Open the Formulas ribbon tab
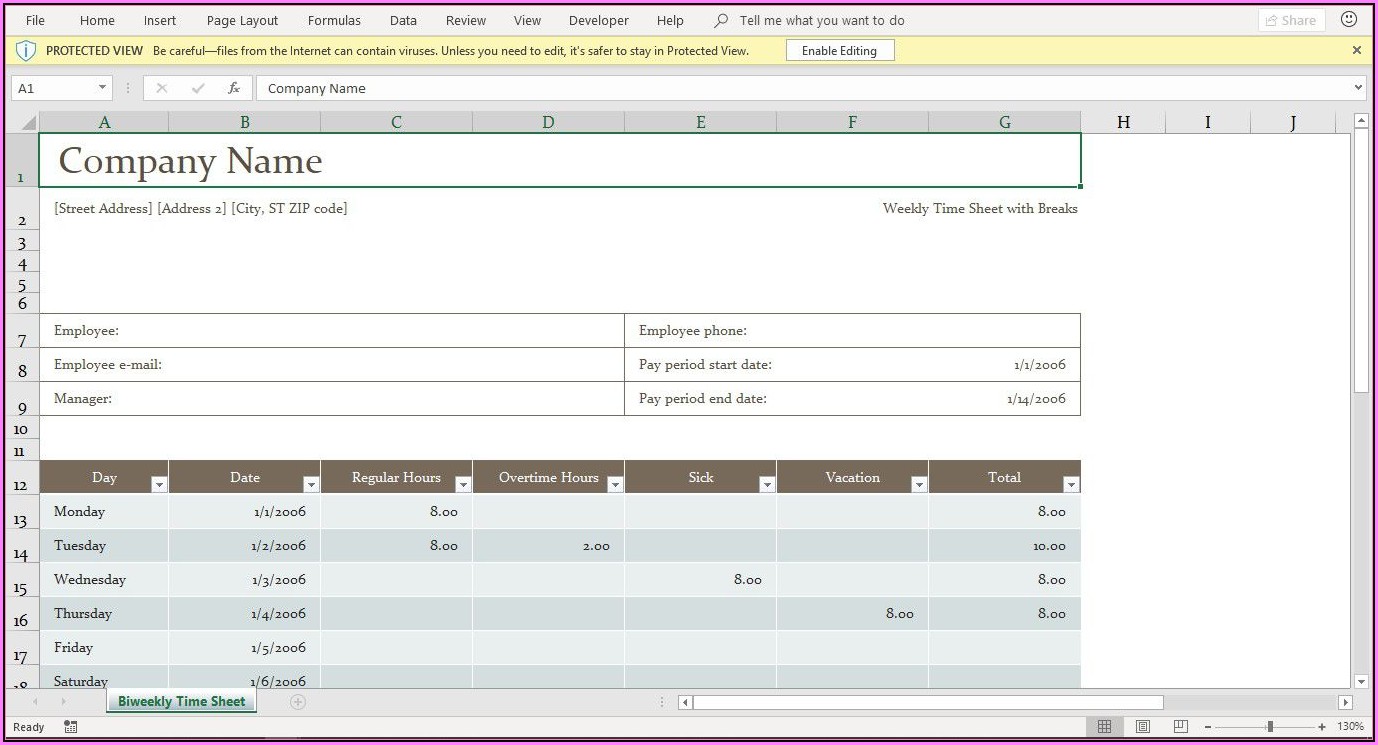This screenshot has height=745, width=1378. point(334,20)
